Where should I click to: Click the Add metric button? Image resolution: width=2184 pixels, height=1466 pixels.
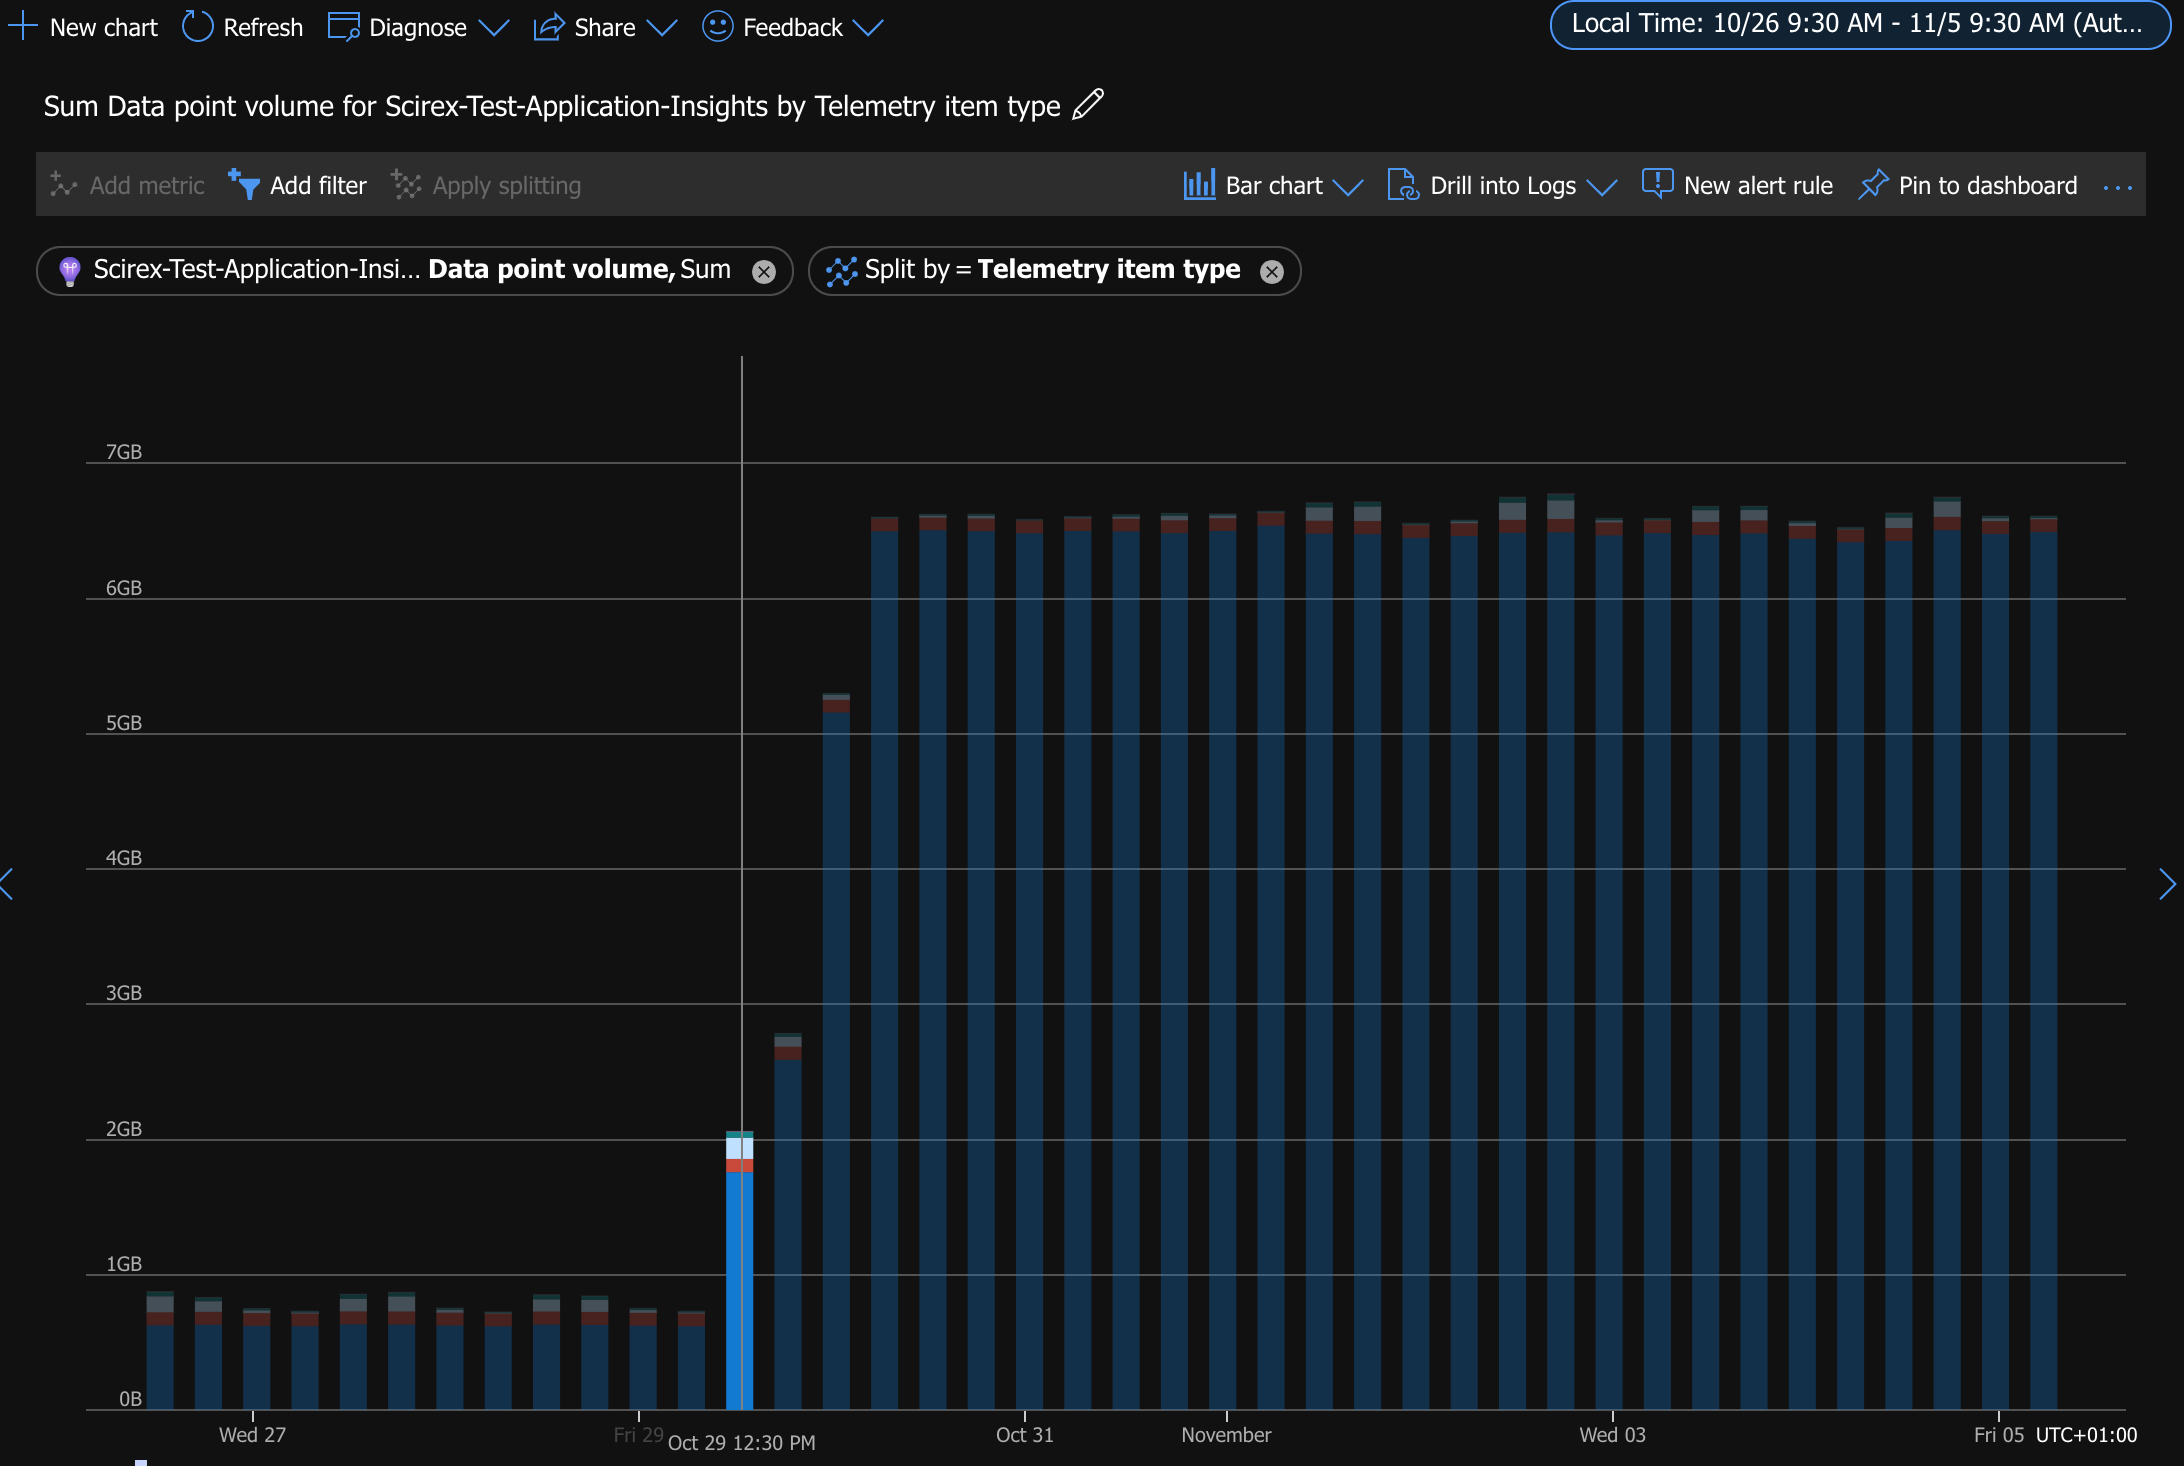[127, 185]
